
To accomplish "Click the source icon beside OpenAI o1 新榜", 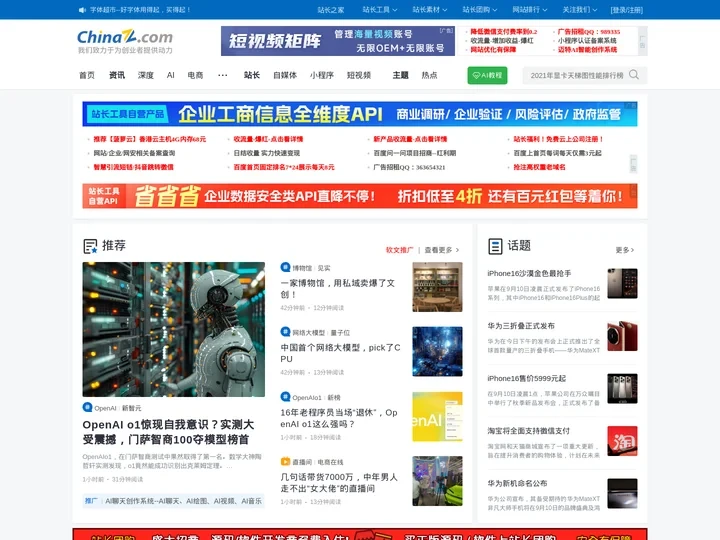I will pos(285,397).
